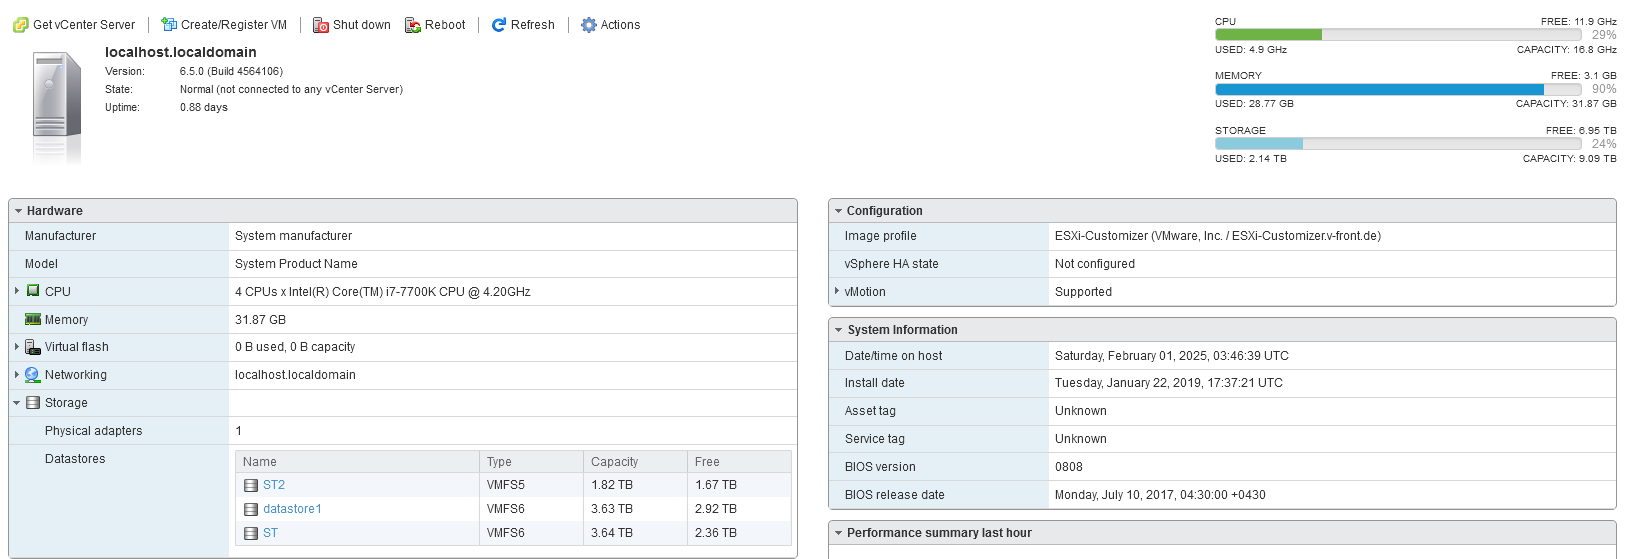Collapse Performance summary last hour panel

(x=838, y=533)
